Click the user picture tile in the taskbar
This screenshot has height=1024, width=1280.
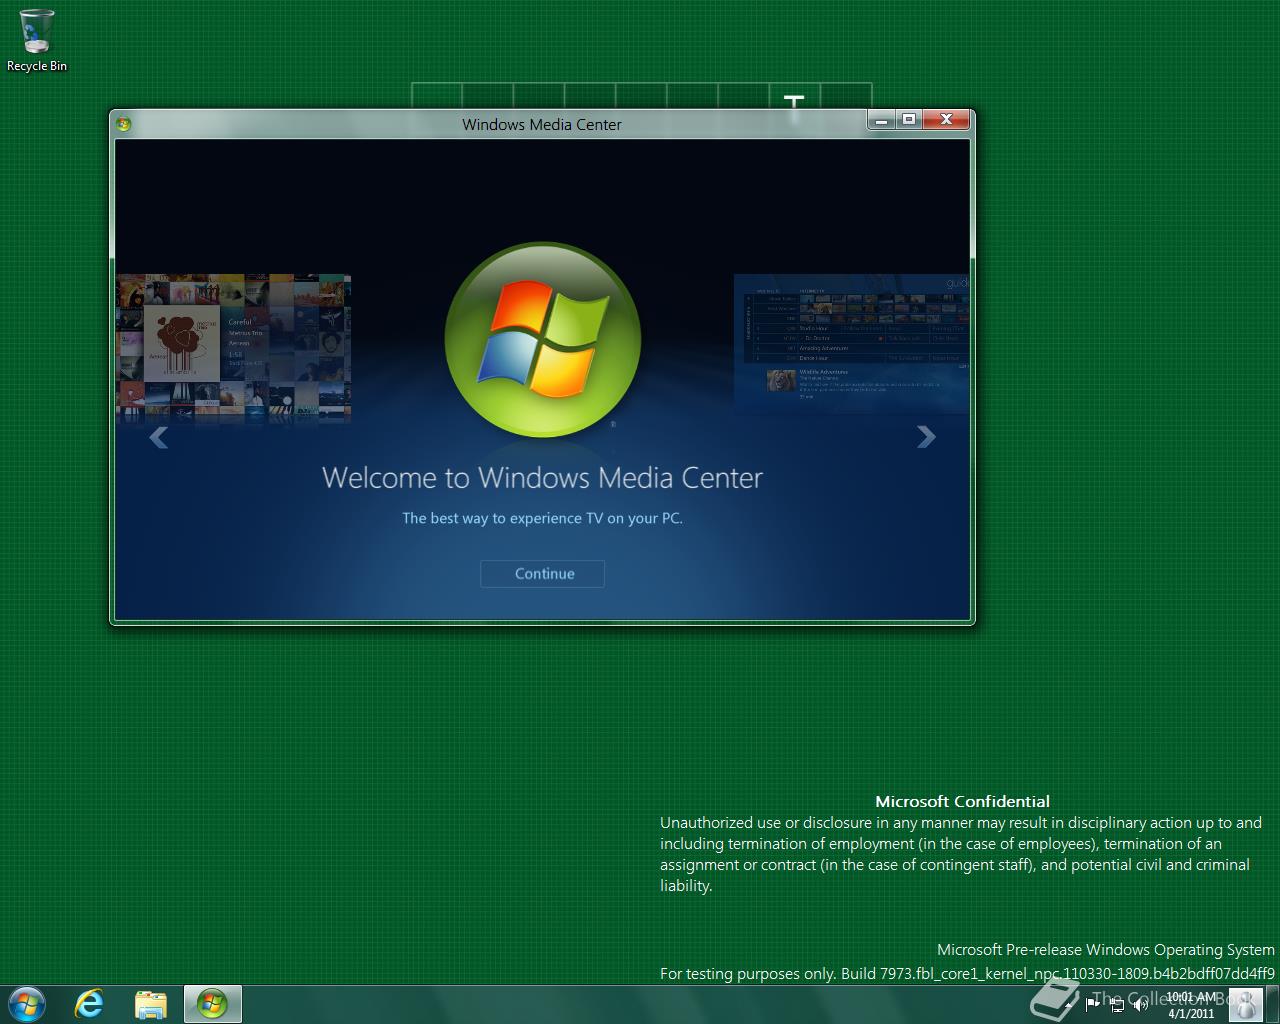point(1245,1005)
